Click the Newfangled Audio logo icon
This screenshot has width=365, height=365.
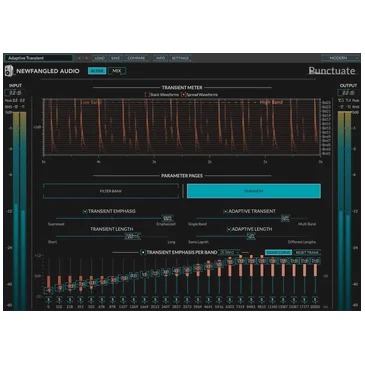[x=10, y=71]
